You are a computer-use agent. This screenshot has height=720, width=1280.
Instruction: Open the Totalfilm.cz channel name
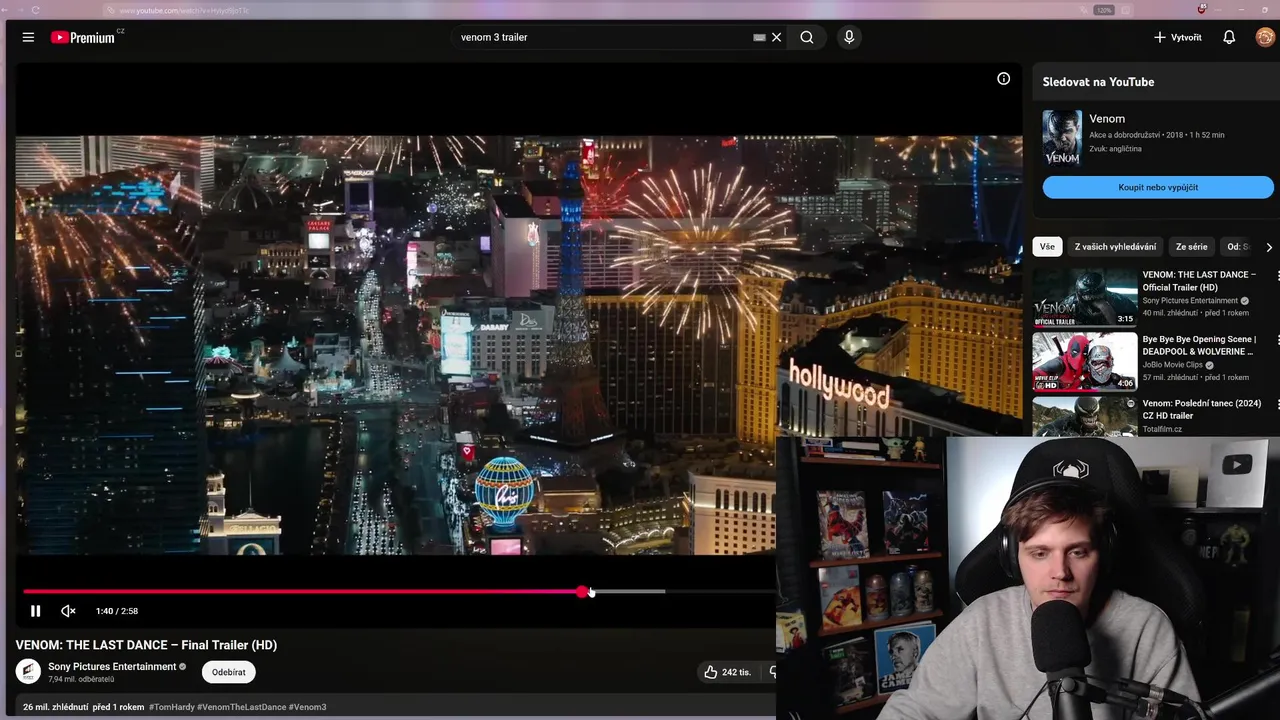pos(1162,429)
